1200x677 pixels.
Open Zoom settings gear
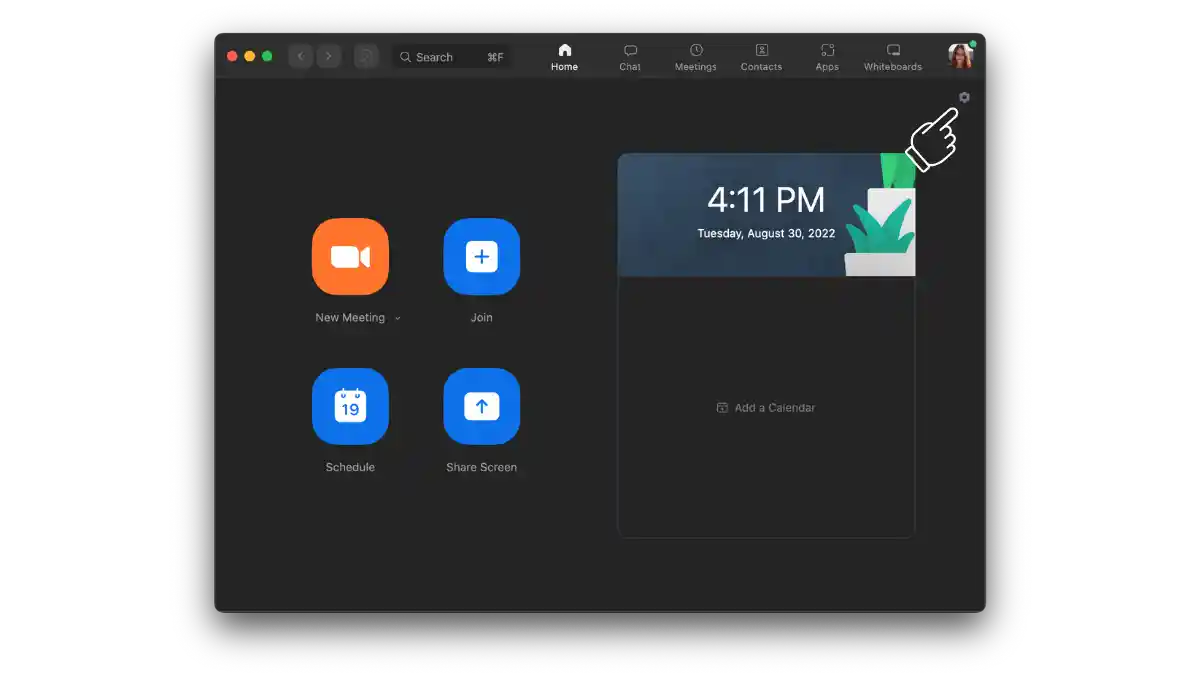tap(963, 97)
